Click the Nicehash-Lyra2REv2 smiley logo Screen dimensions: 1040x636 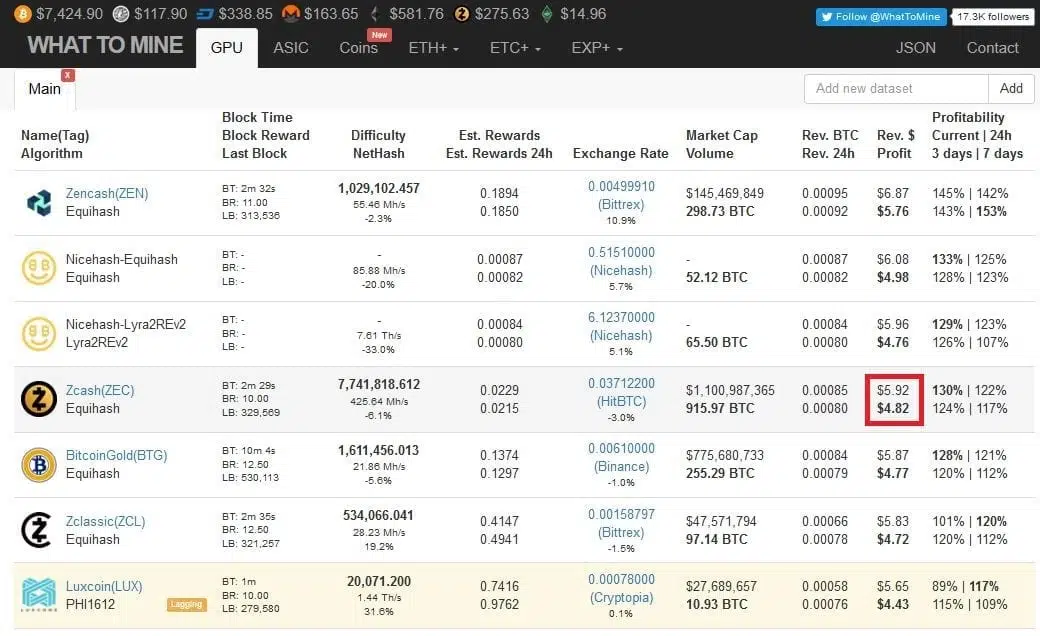pyautogui.click(x=39, y=333)
